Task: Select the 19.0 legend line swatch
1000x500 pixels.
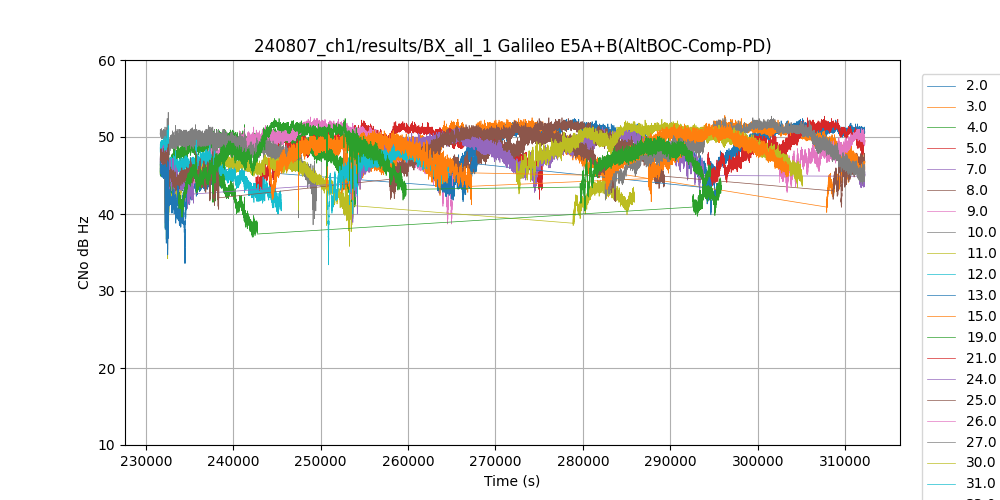Action: point(942,337)
